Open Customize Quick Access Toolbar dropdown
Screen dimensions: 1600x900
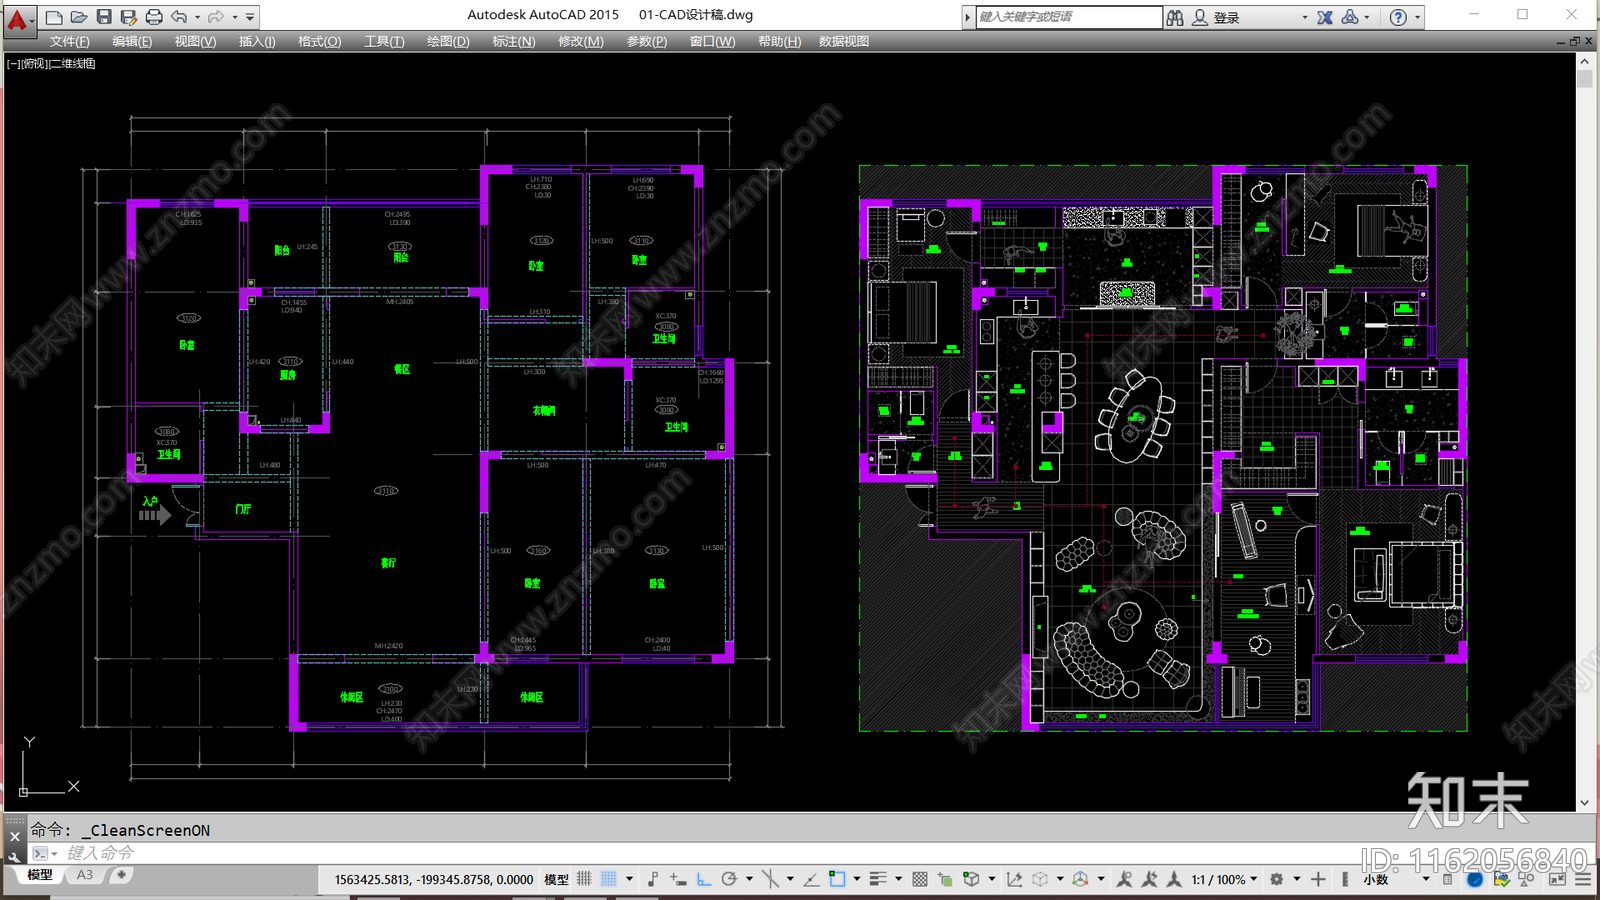coord(250,17)
